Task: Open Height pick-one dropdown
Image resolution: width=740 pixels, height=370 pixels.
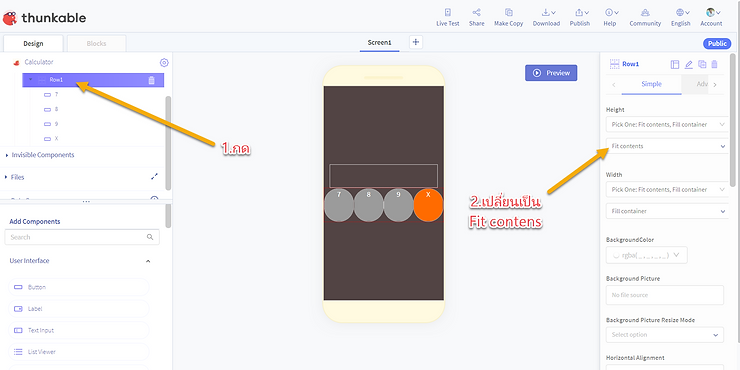Action: coord(667,125)
